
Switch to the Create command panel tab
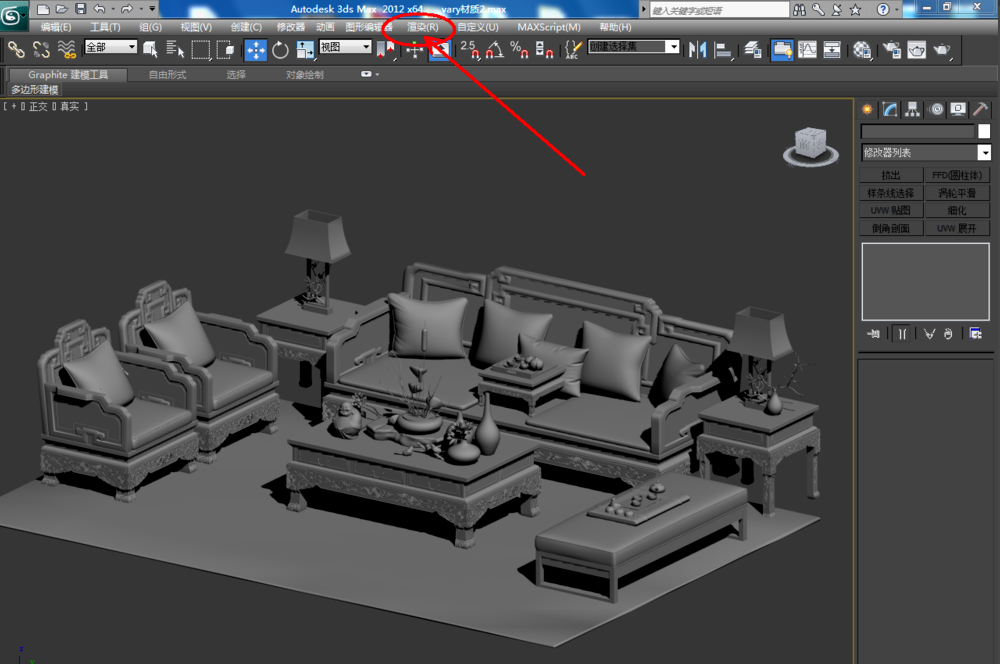pyautogui.click(x=867, y=110)
